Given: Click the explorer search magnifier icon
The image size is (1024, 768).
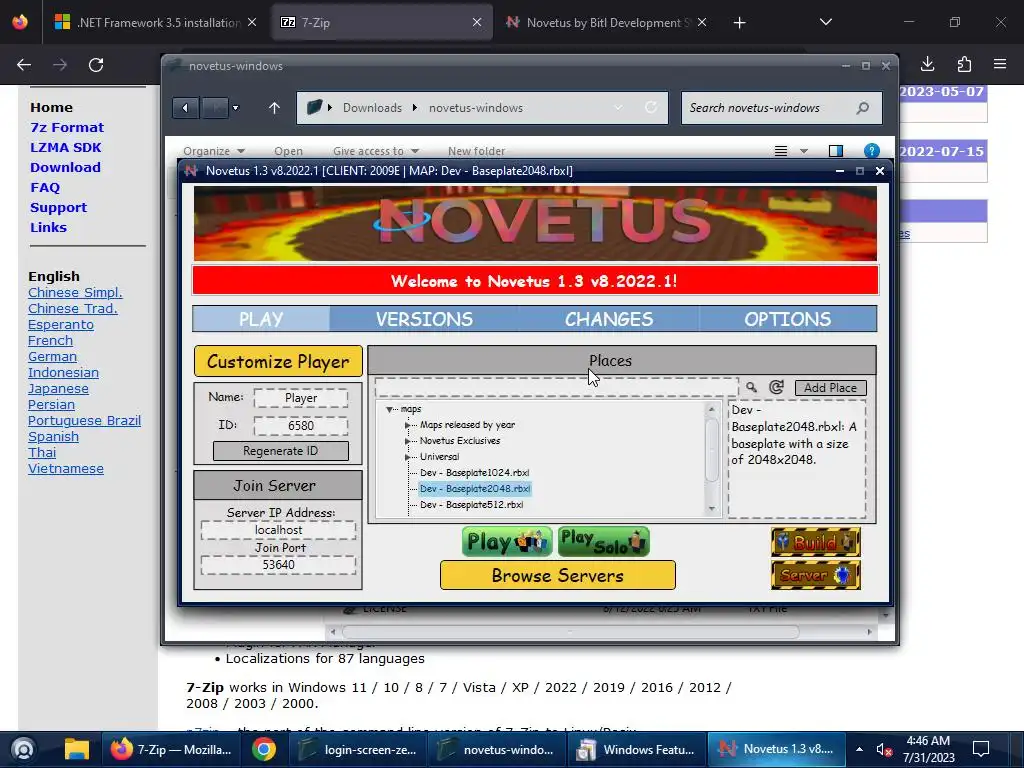Looking at the screenshot, I should [863, 108].
